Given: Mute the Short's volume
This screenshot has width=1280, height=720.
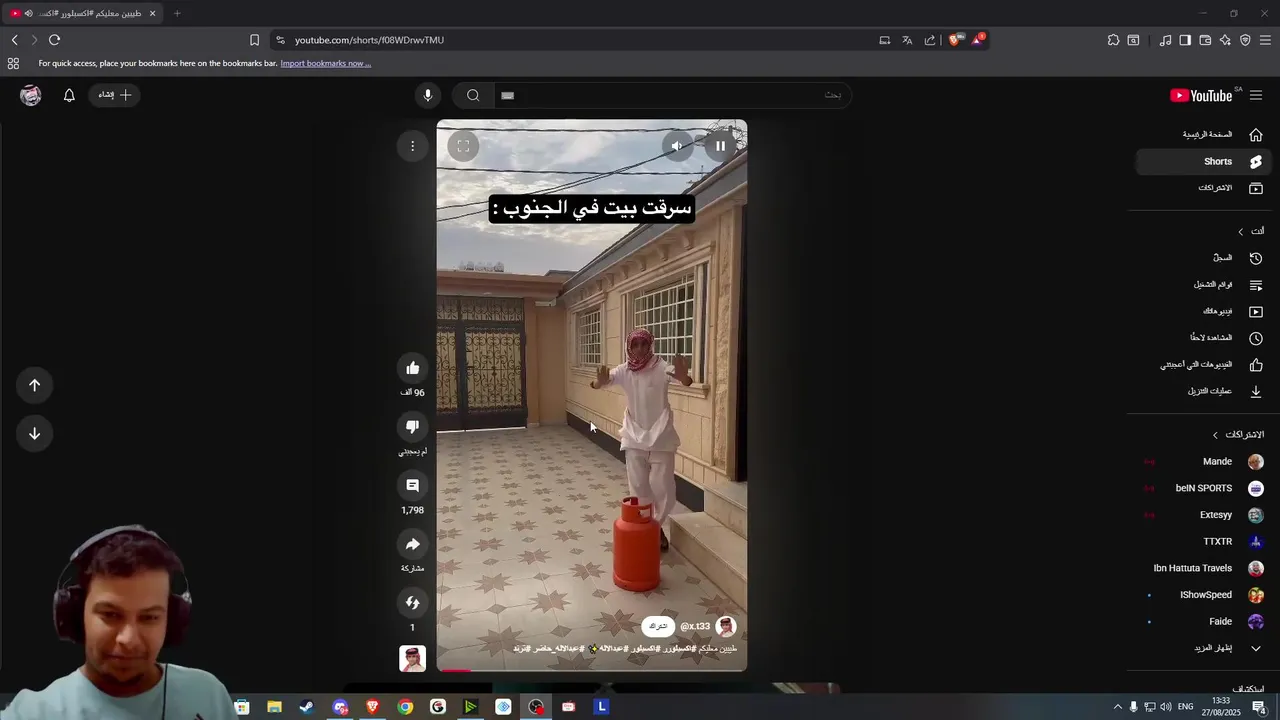Looking at the screenshot, I should coord(677,146).
